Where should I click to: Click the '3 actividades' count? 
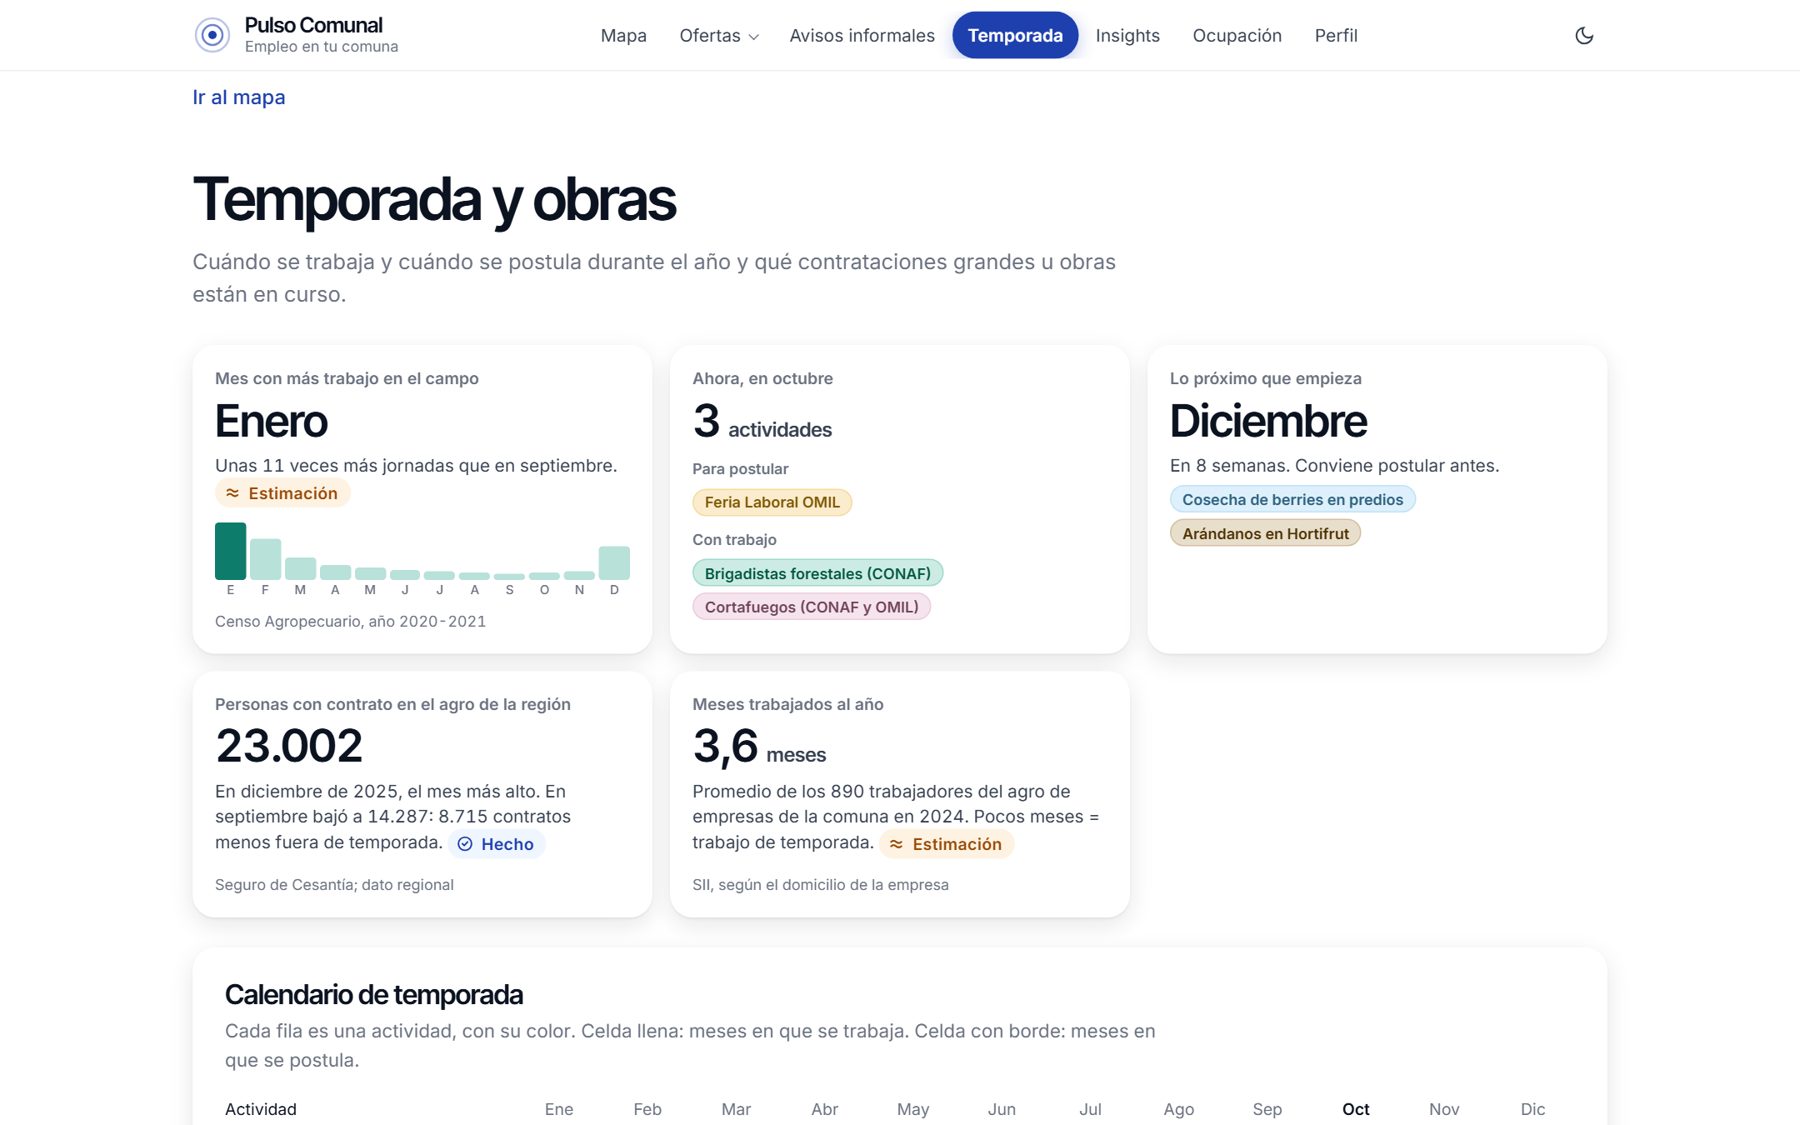pyautogui.click(x=762, y=422)
